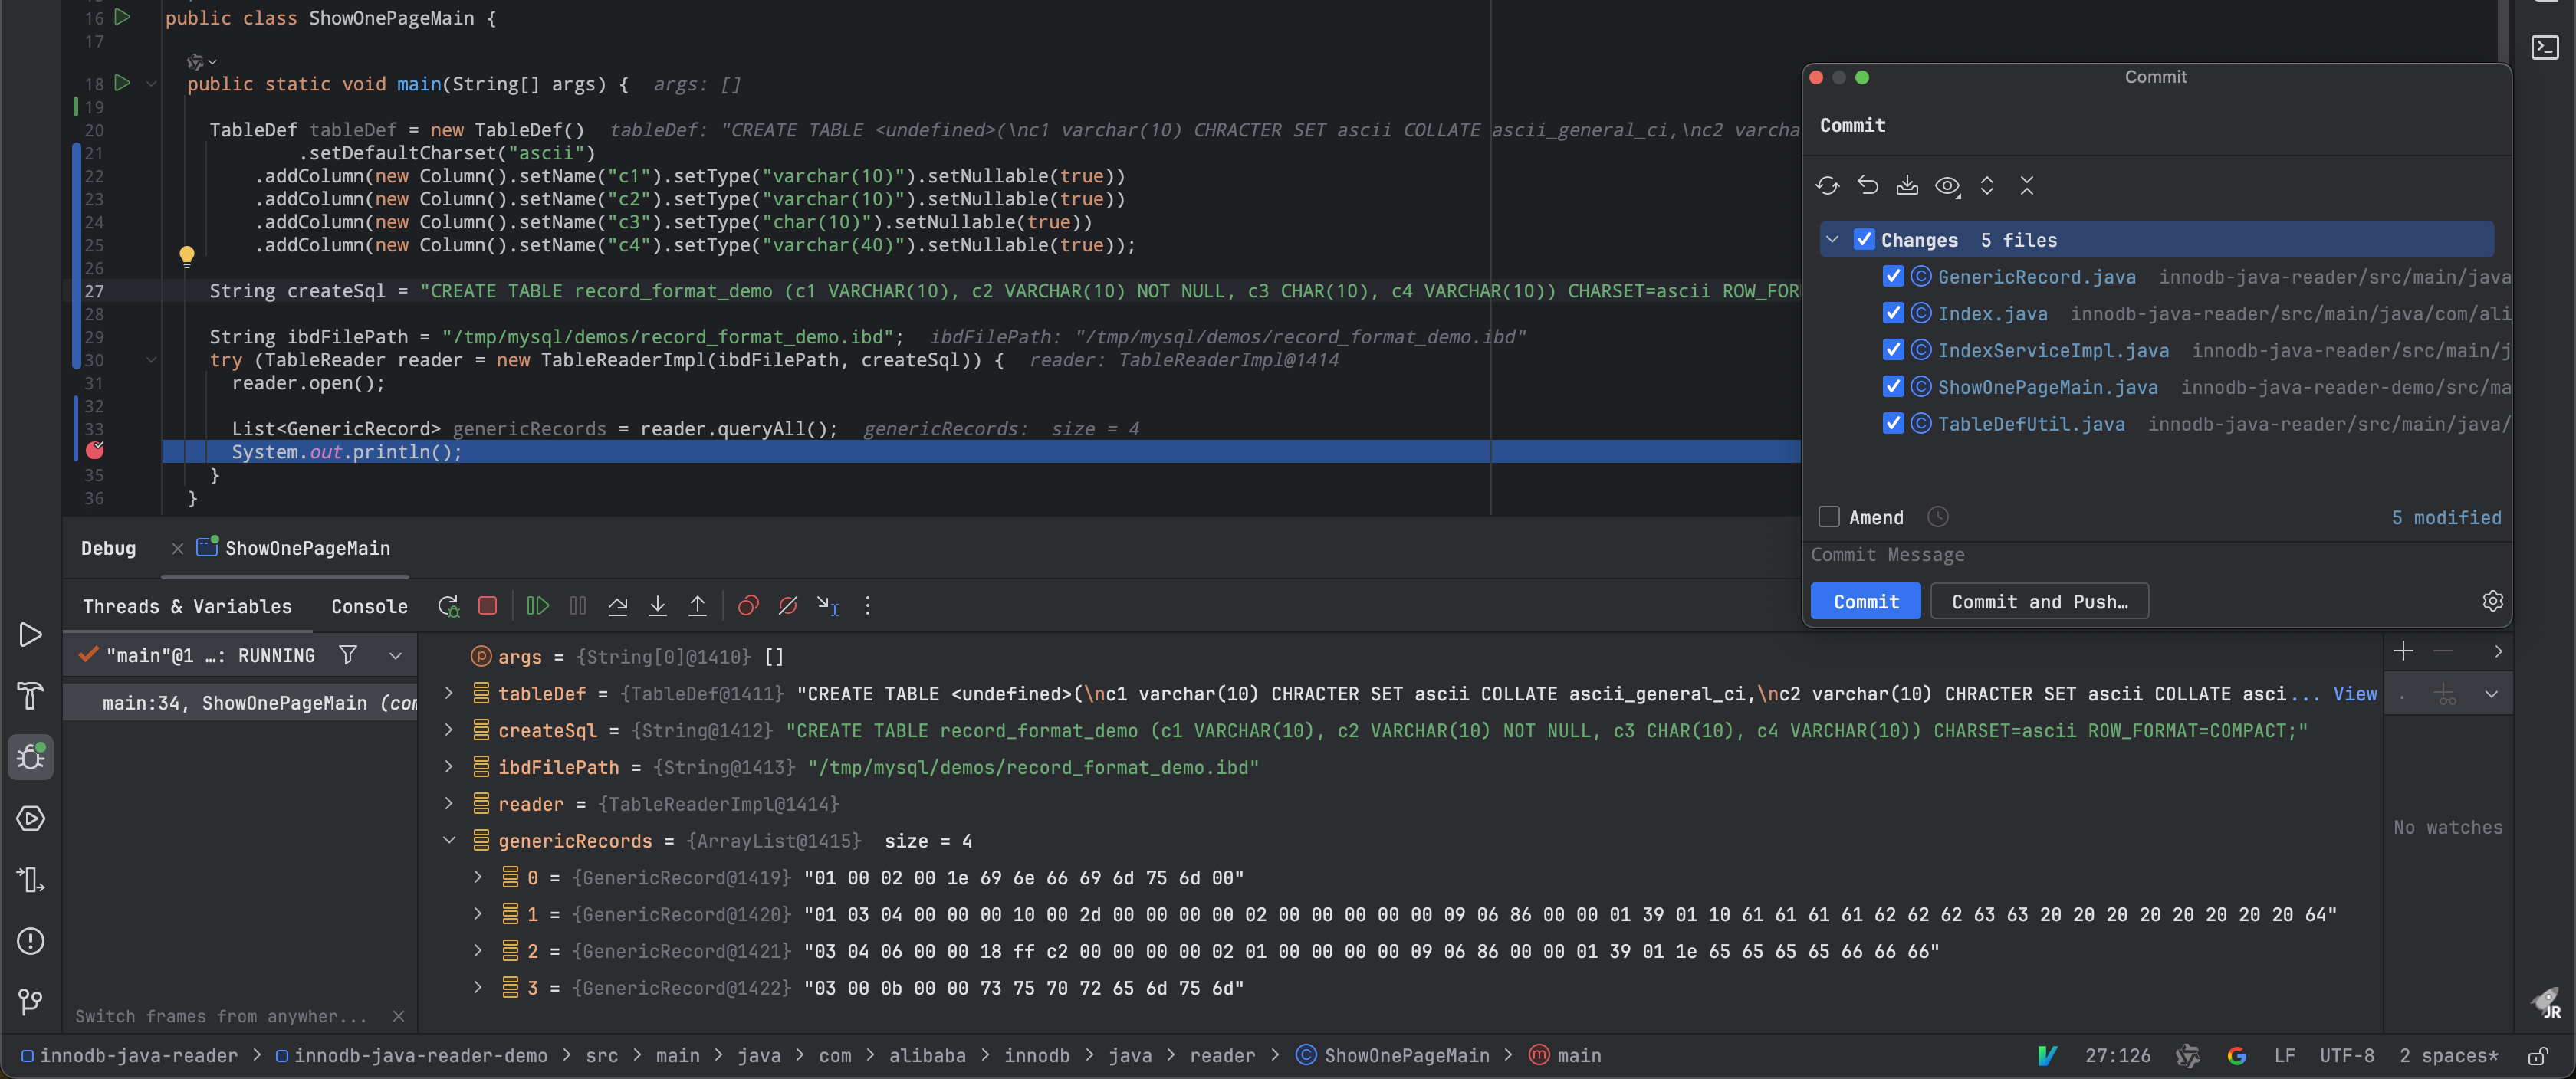Collapse the genericRecords variable node

pyautogui.click(x=449, y=841)
